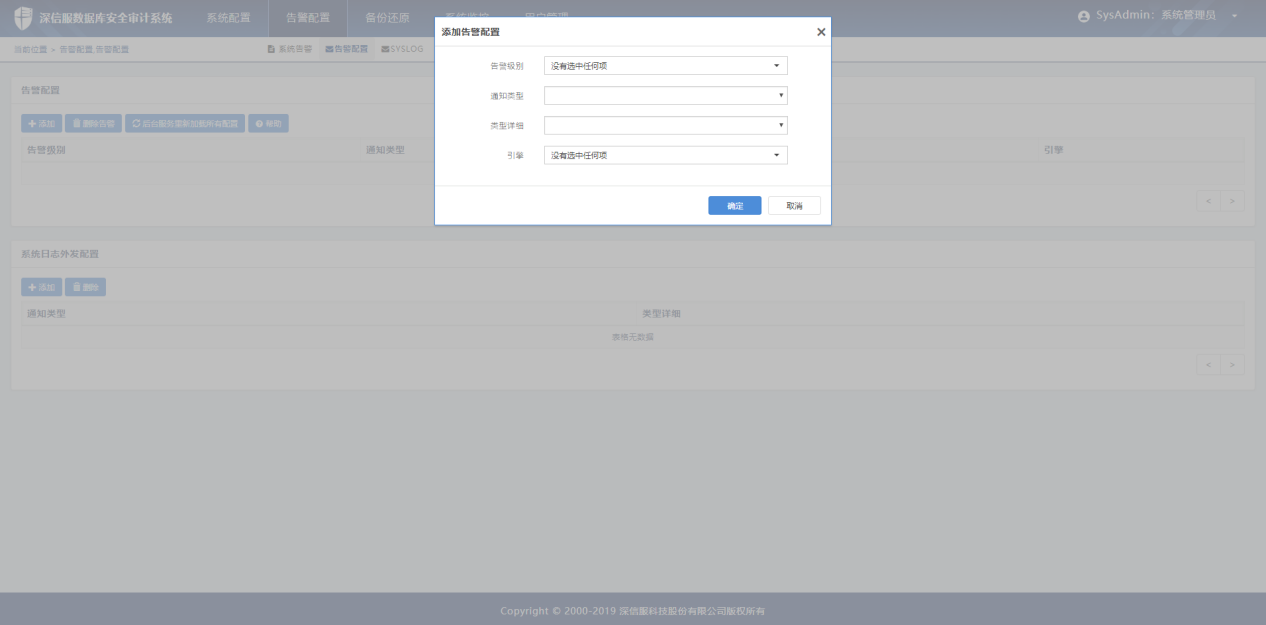Expand the 通知类型 dropdown
1266x625 pixels.
coord(665,96)
